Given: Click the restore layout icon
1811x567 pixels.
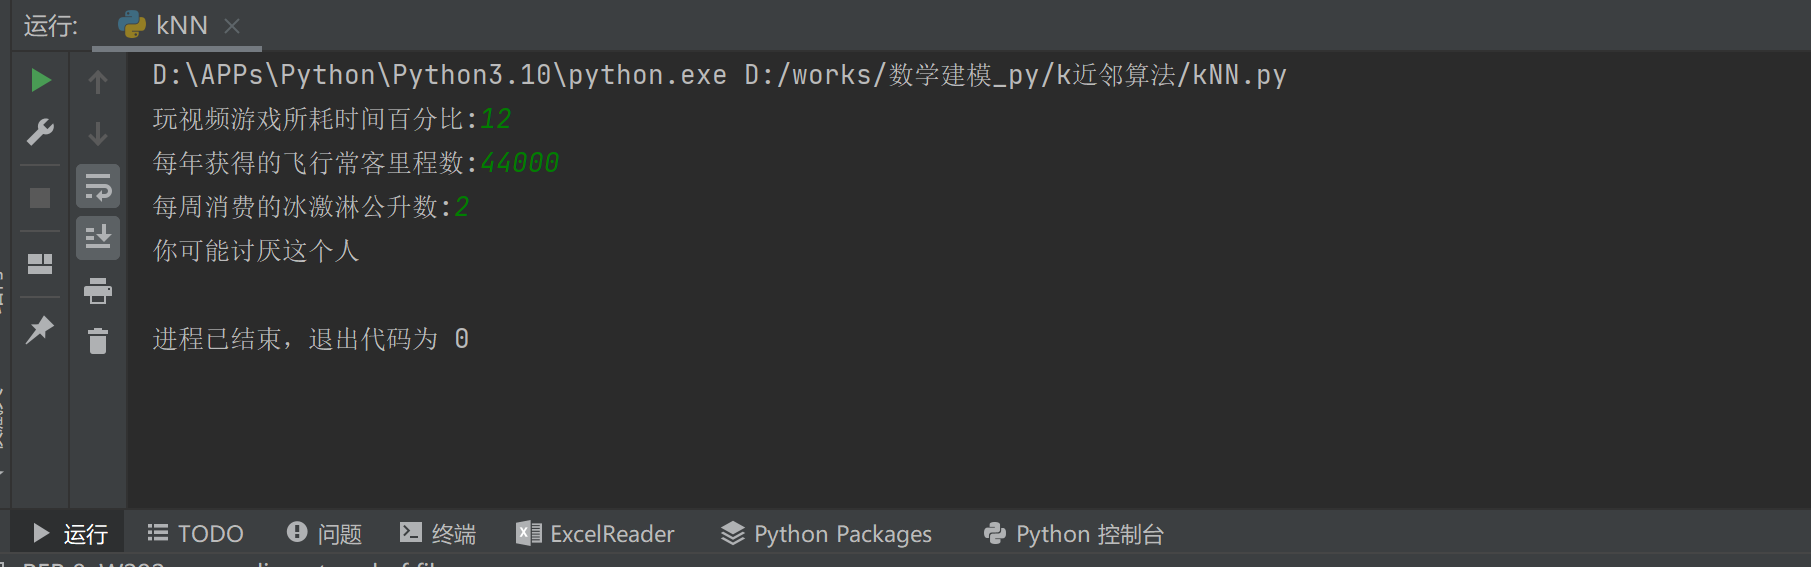Looking at the screenshot, I should pos(40,264).
